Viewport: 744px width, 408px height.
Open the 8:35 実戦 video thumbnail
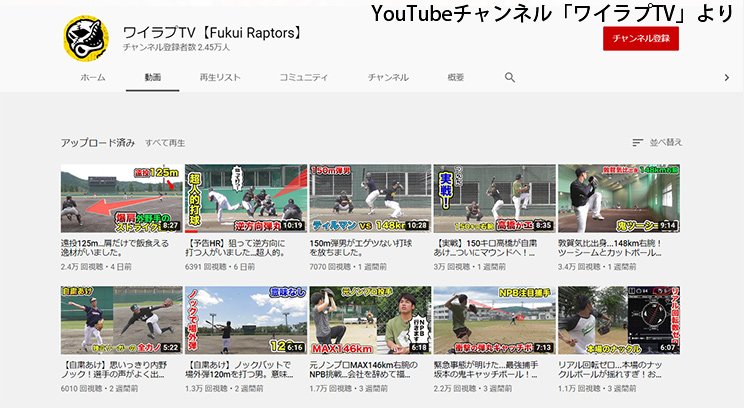click(x=493, y=198)
